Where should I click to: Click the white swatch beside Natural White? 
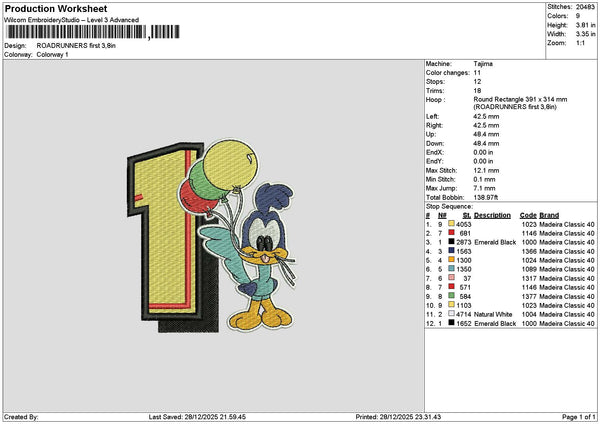click(452, 314)
